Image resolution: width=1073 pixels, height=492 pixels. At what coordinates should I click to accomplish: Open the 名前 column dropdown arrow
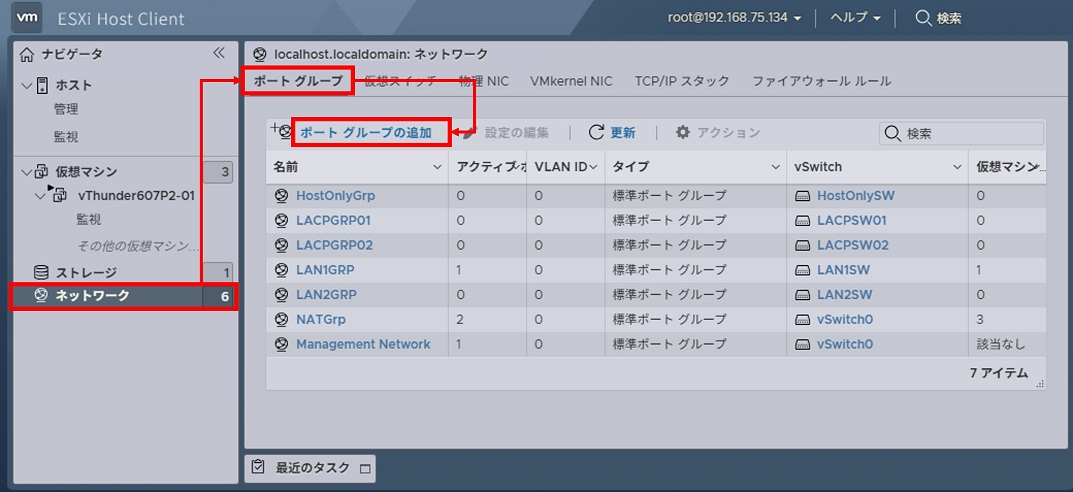436,167
